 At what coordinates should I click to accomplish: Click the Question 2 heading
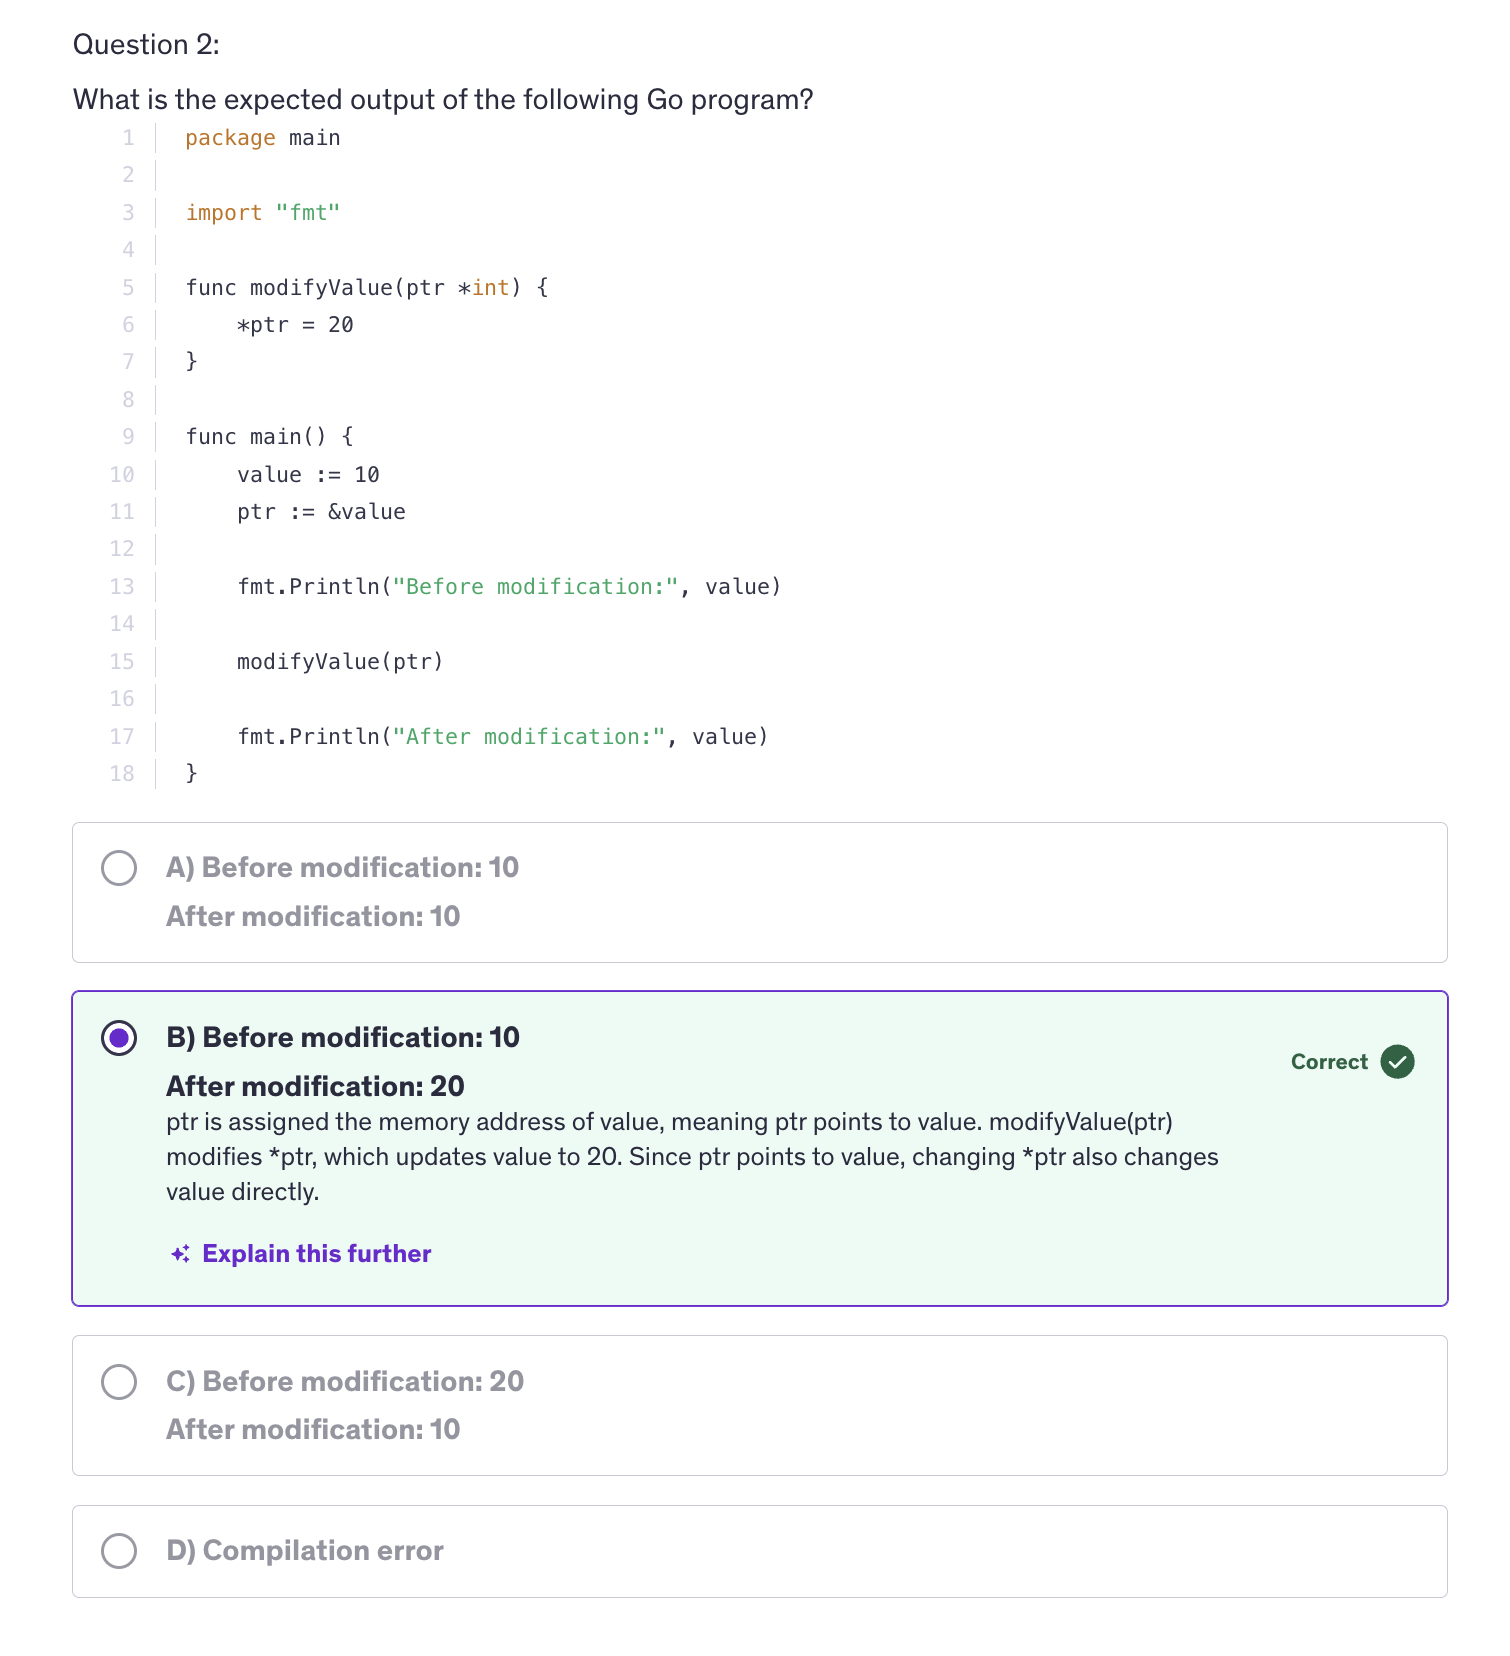point(146,44)
